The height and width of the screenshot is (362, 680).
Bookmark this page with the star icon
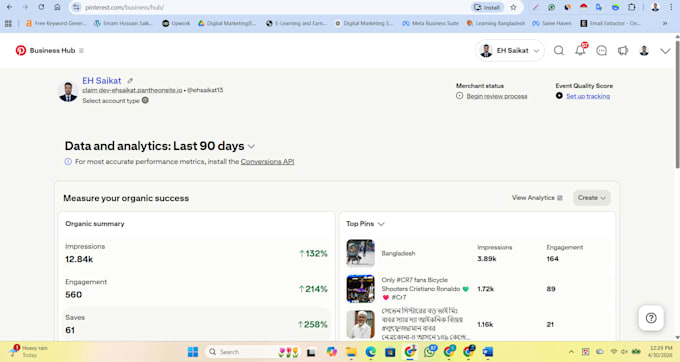pyautogui.click(x=513, y=7)
